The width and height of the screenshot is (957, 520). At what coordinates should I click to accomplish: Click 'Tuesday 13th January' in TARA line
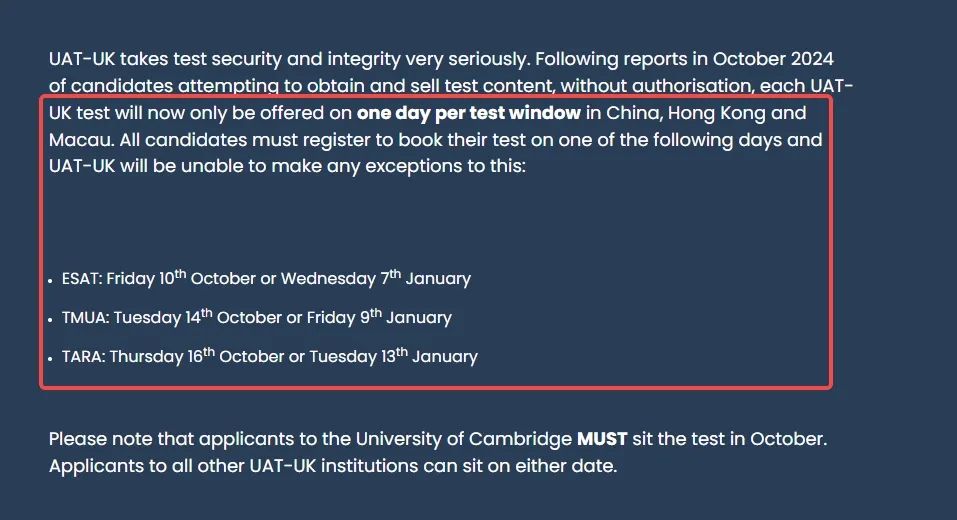393,356
